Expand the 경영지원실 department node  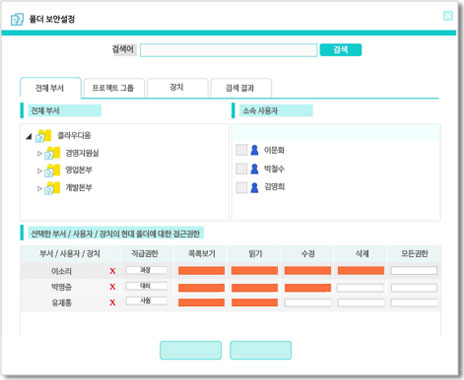[x=39, y=153]
